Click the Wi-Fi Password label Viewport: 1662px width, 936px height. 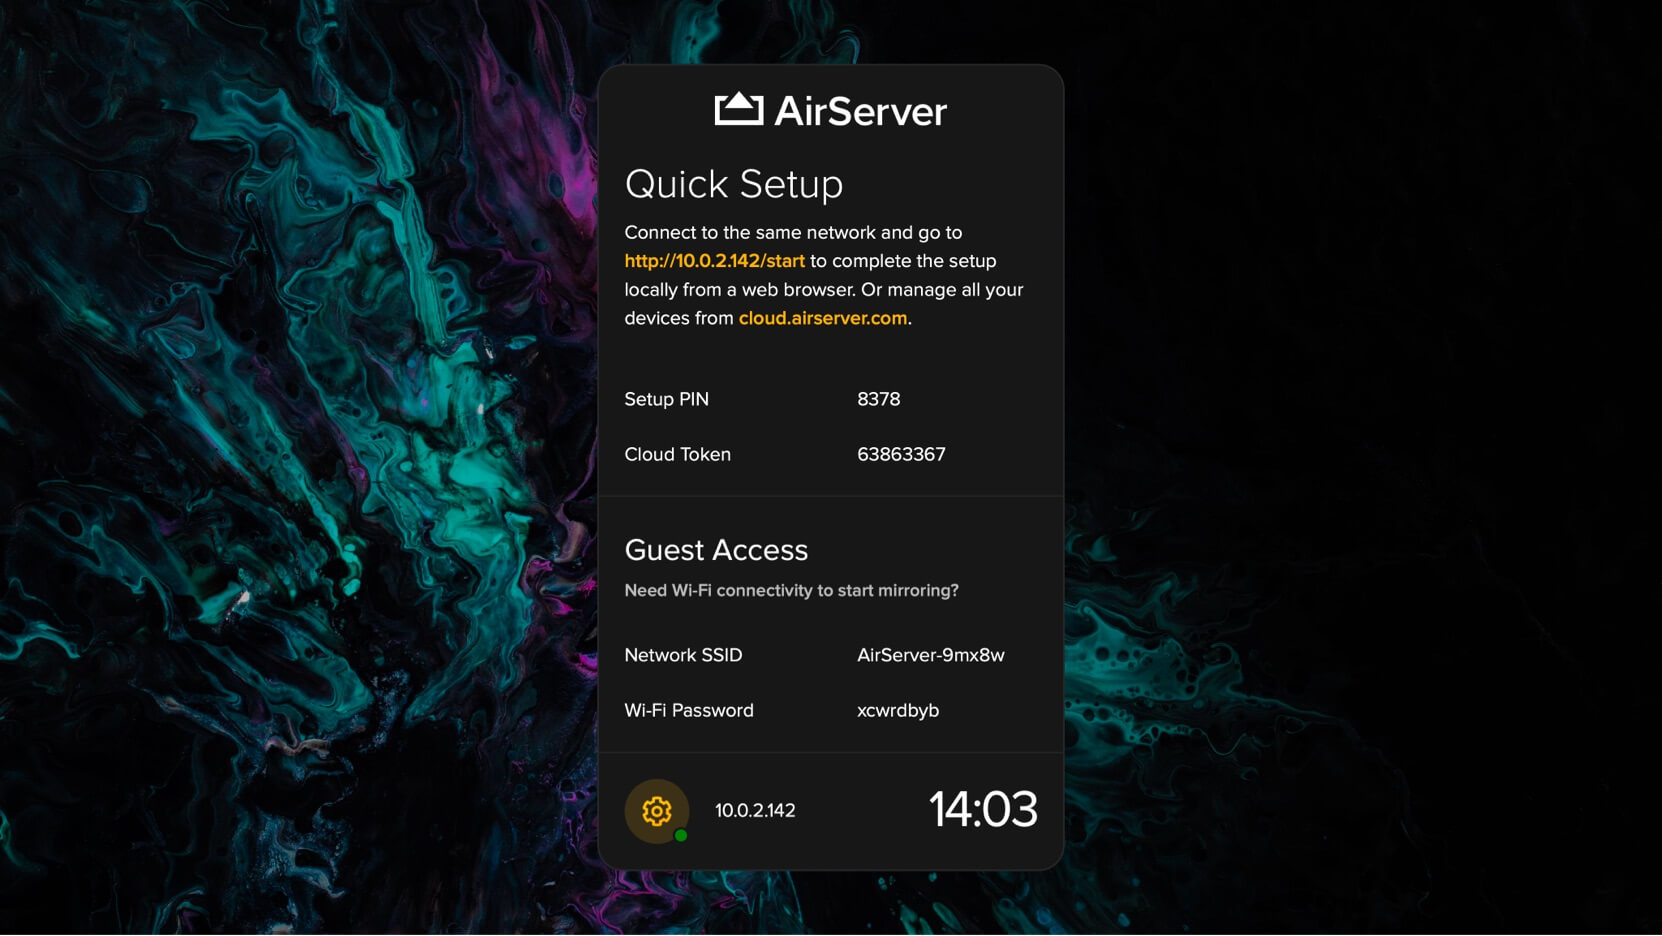pos(689,710)
